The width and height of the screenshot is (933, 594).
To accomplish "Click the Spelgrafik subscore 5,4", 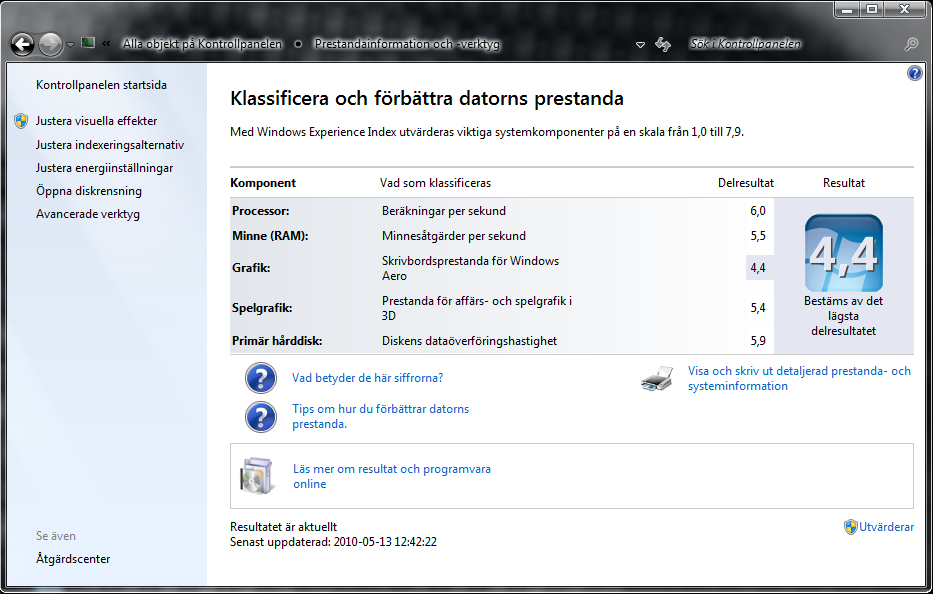I will (x=757, y=308).
